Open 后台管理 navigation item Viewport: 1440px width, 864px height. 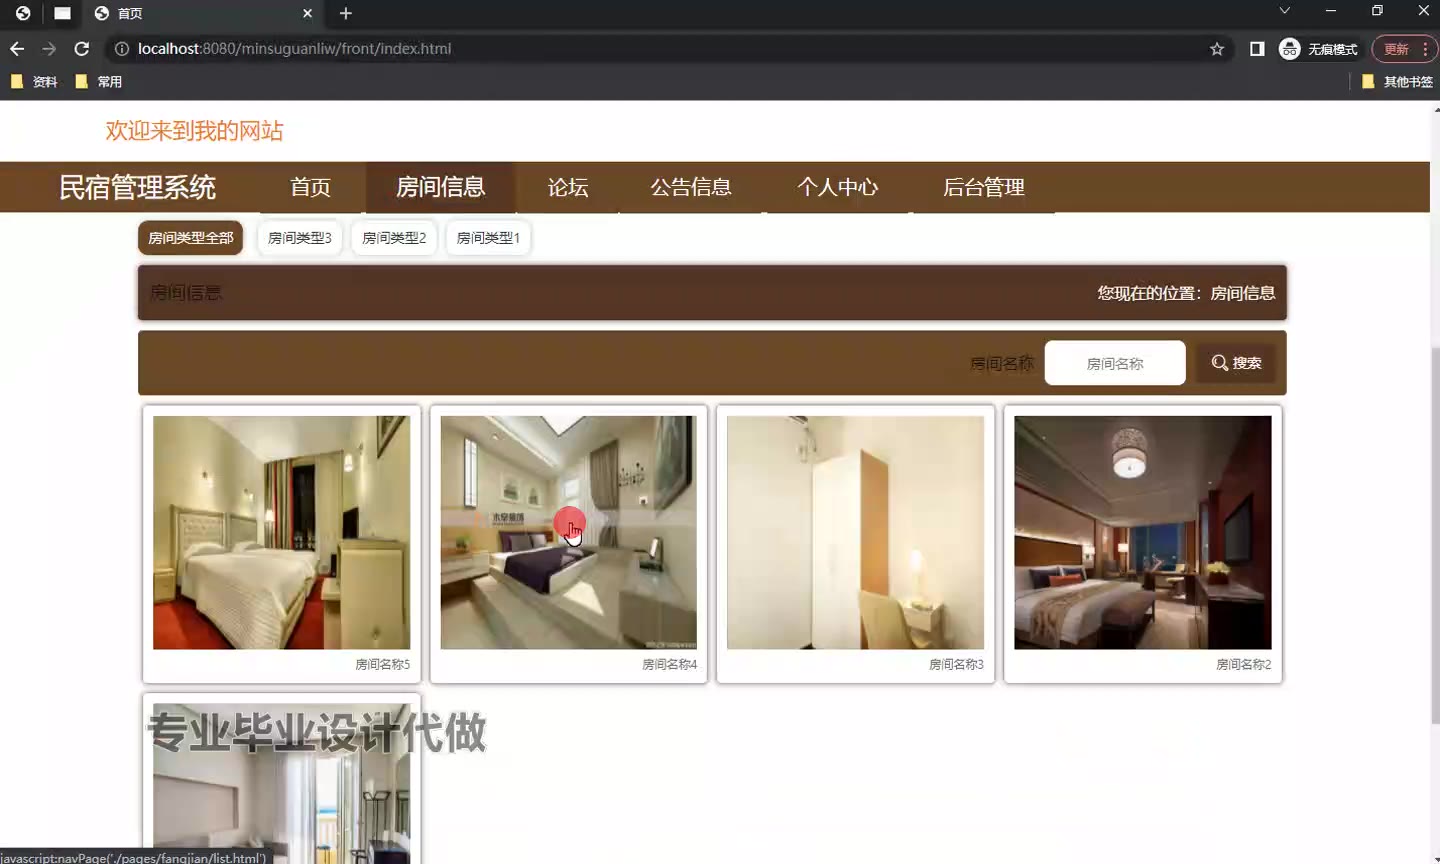point(983,187)
